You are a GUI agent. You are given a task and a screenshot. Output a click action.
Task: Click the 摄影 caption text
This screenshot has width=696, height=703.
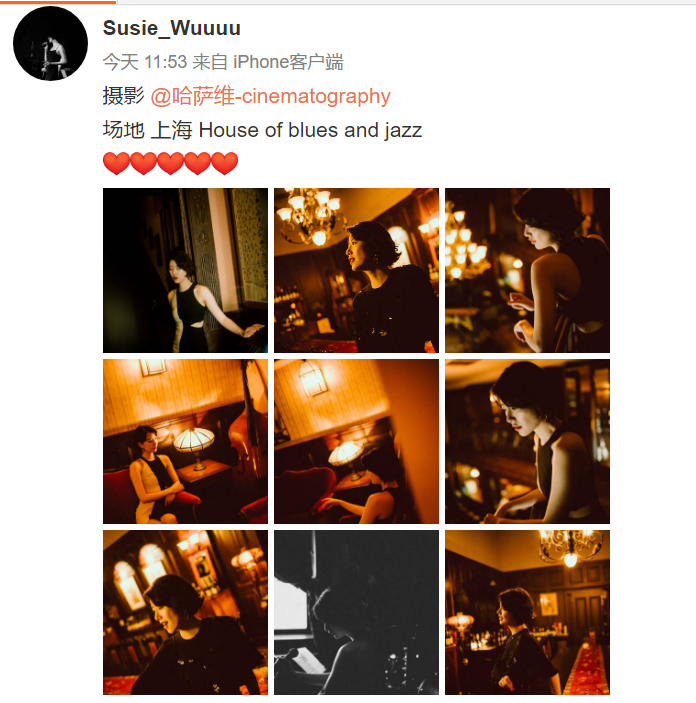click(x=124, y=96)
